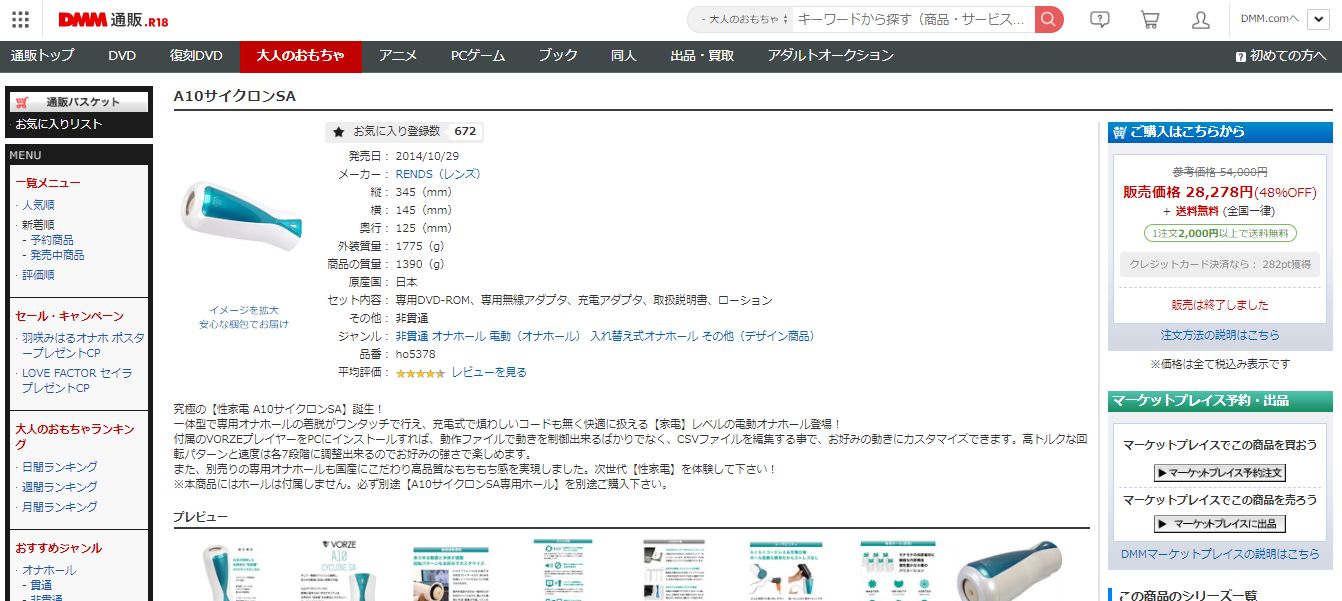Click the question icon beside 初めての方へ

[x=1241, y=57]
